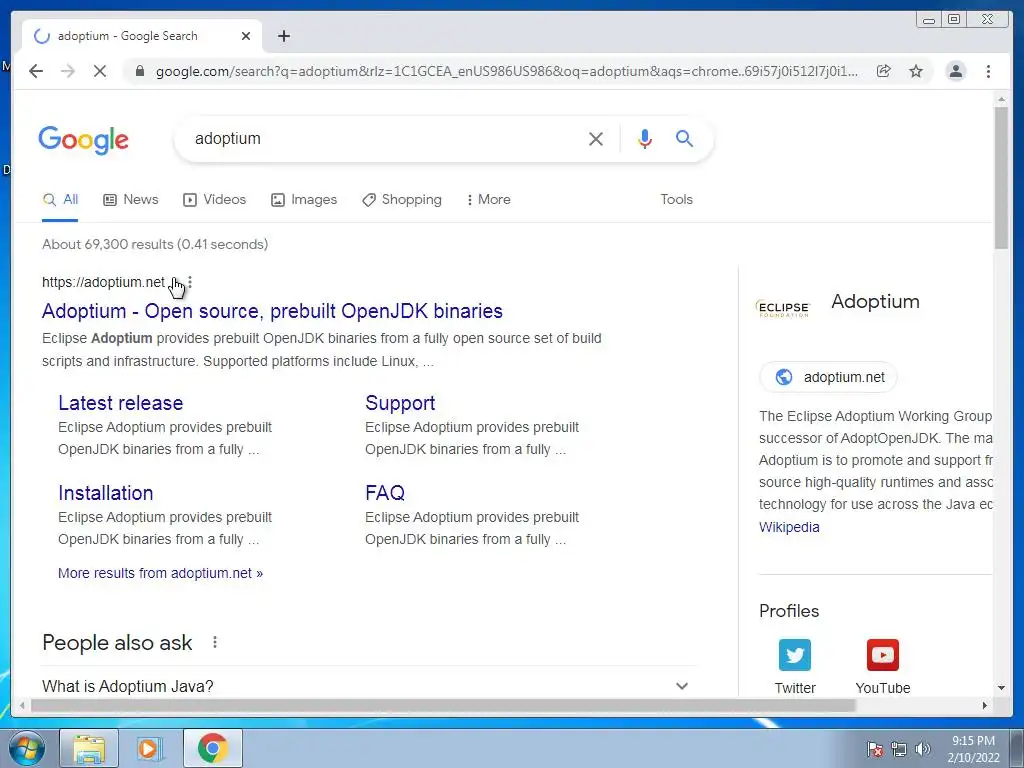Click the address bar URL
Screen dimensions: 1024x768
click(507, 71)
